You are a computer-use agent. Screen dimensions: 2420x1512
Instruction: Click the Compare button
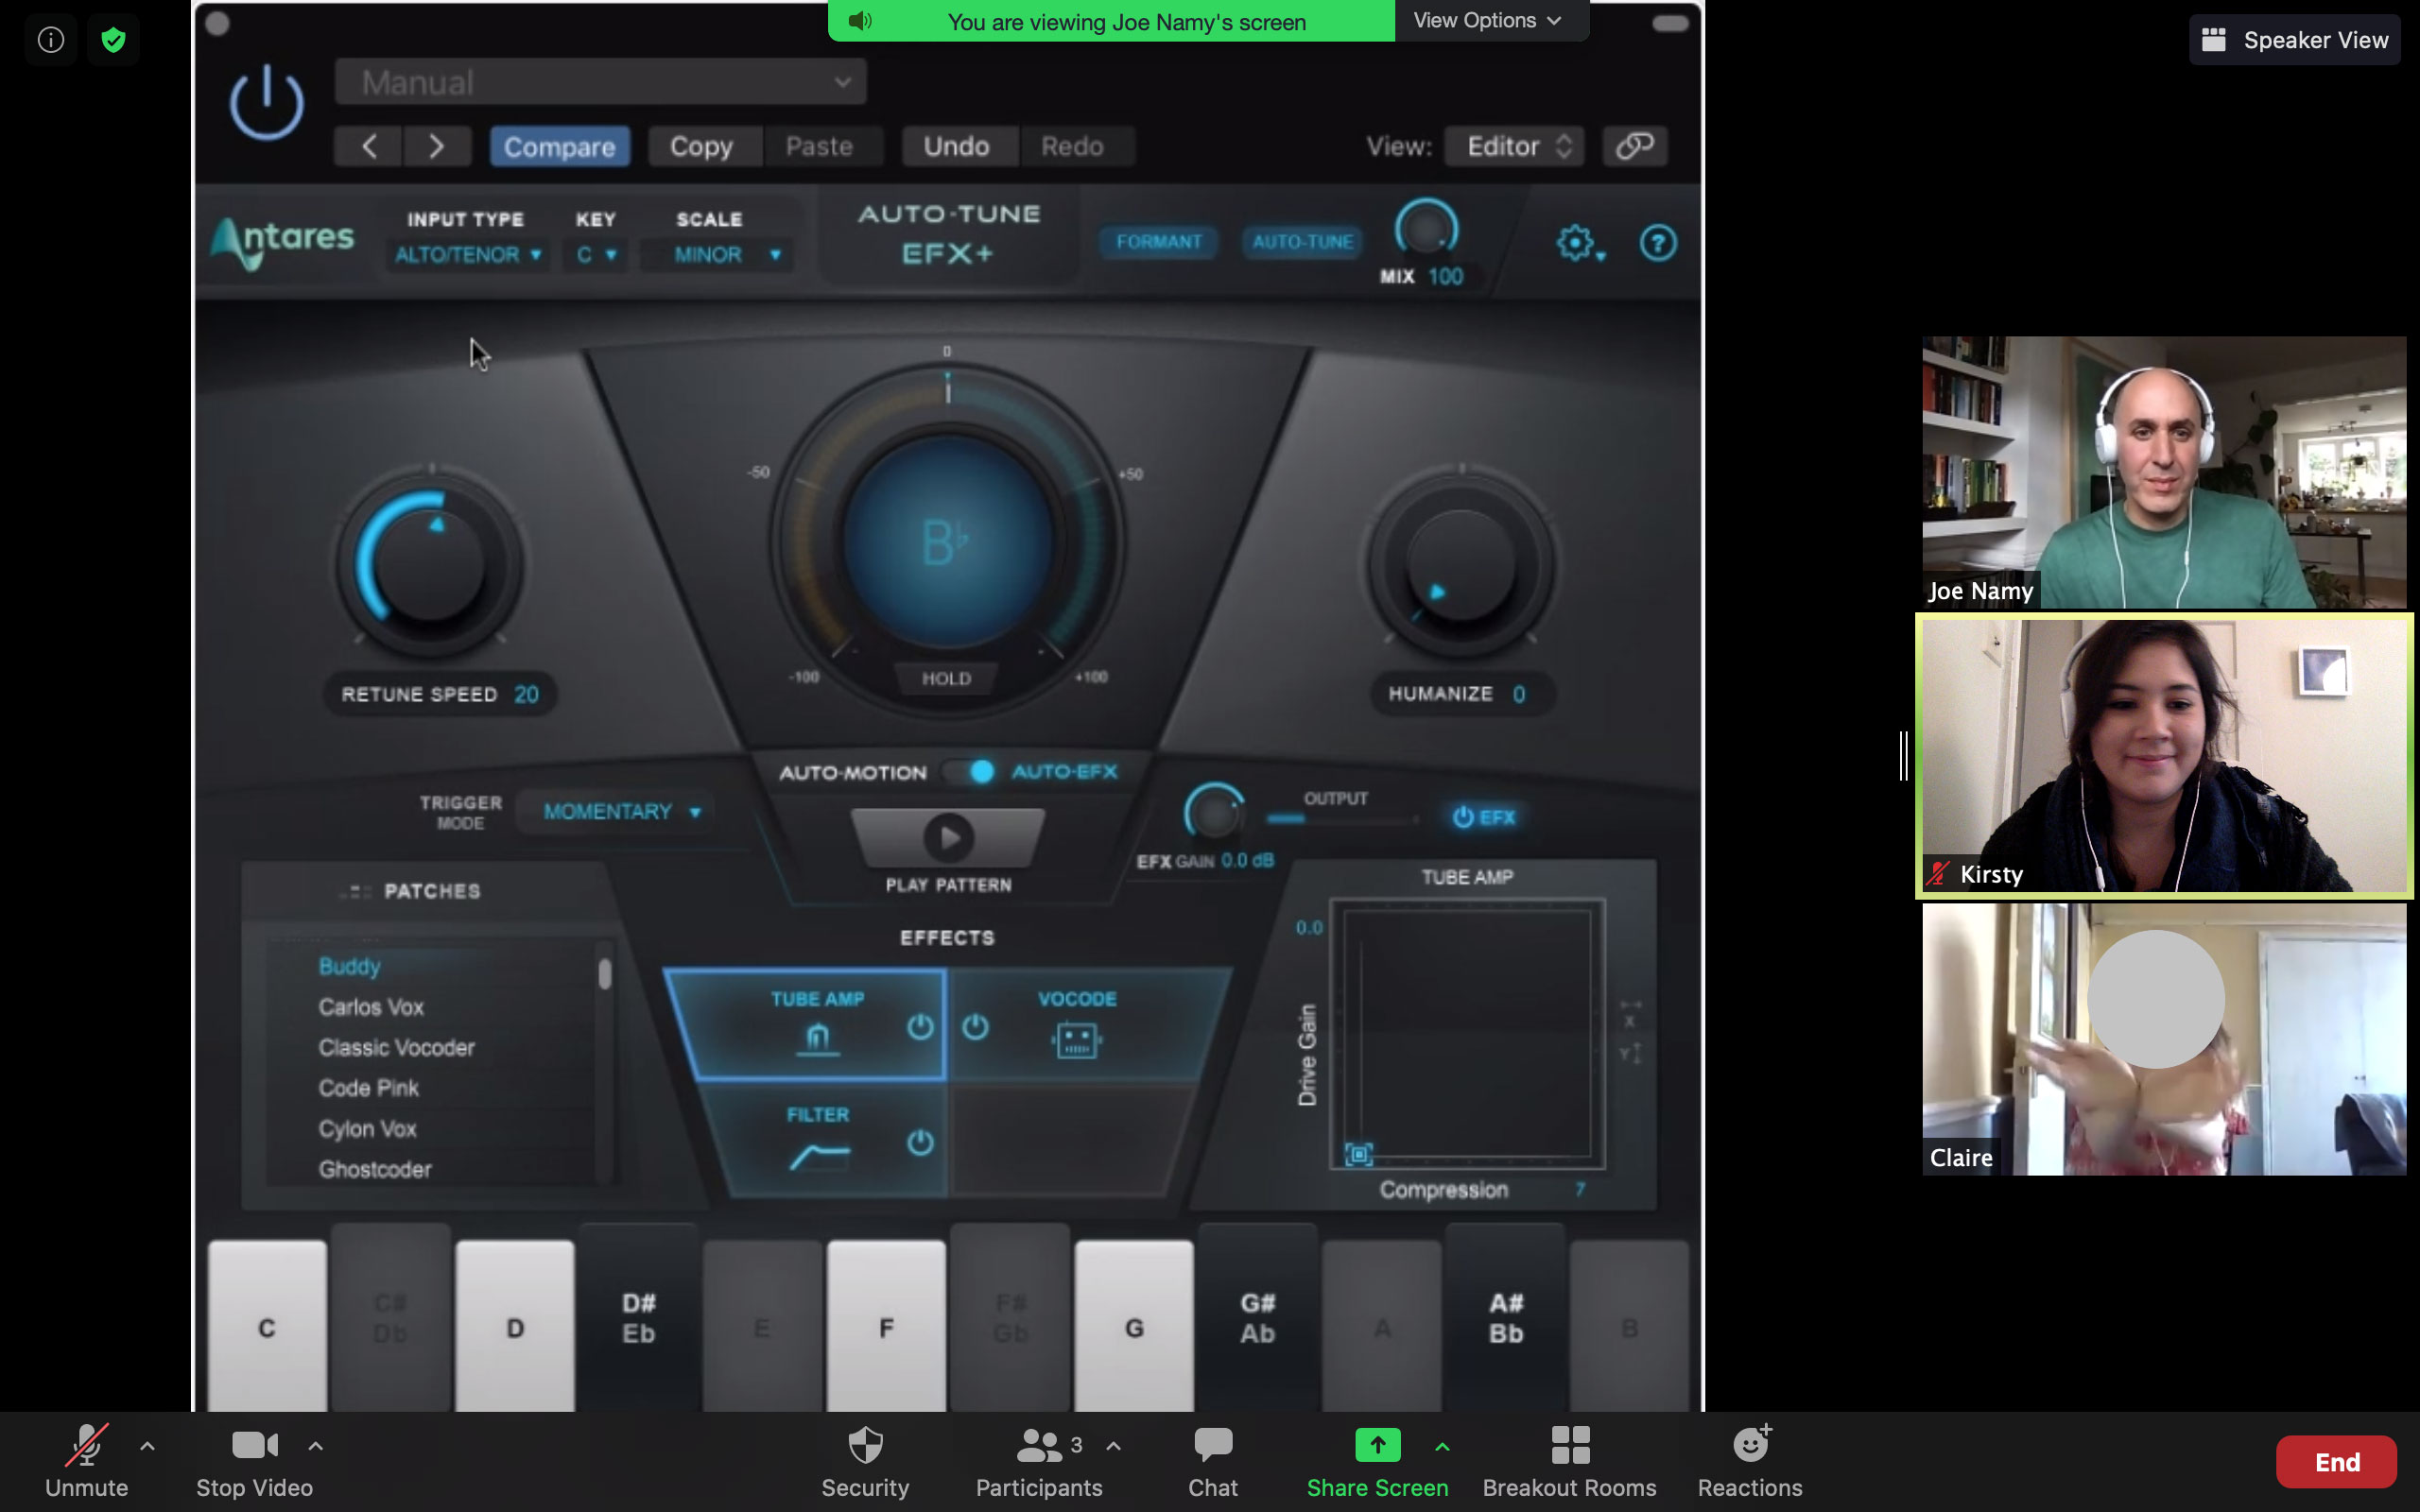click(559, 147)
